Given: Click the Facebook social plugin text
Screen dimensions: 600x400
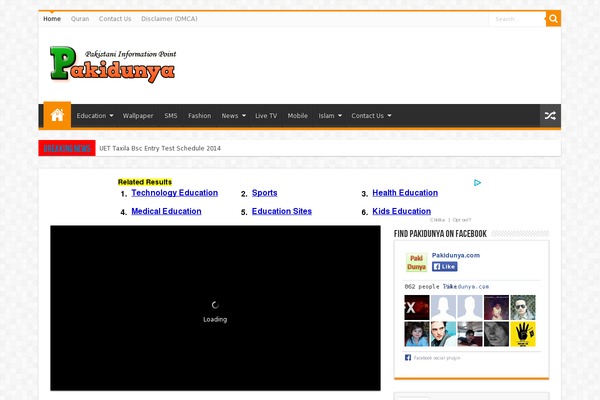Looking at the screenshot, I should 437,358.
